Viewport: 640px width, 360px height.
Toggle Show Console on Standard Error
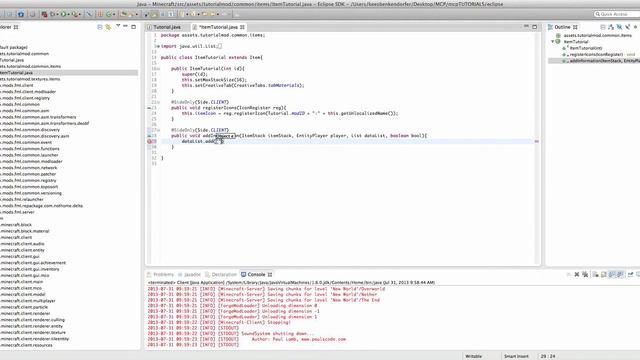click(x=620, y=274)
